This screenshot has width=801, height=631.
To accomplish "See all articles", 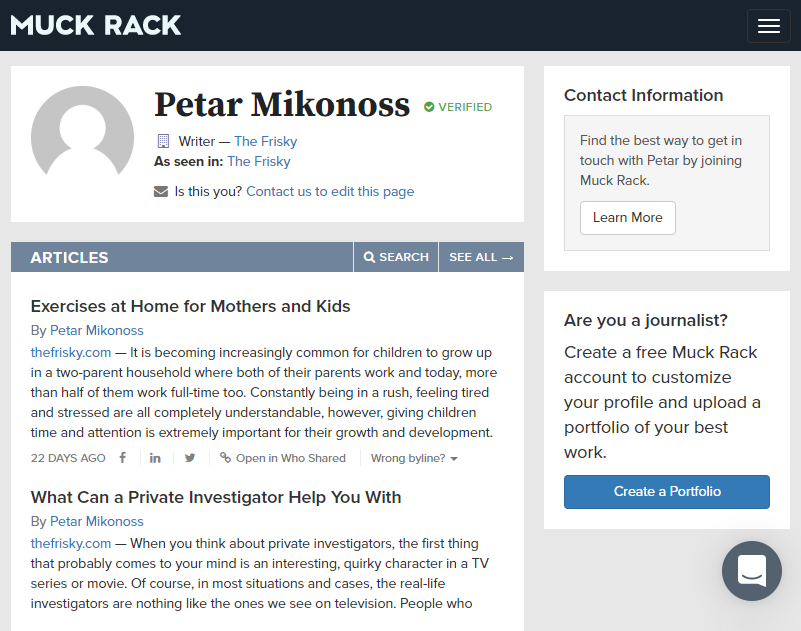I will (481, 257).
